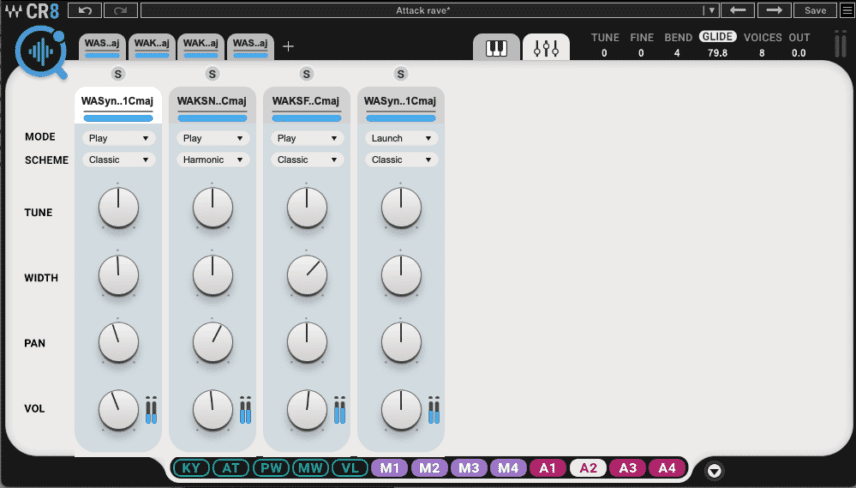Click Width knob of WAKSN..Cmaj column
Viewport: 856px width, 488px height.
(213, 276)
